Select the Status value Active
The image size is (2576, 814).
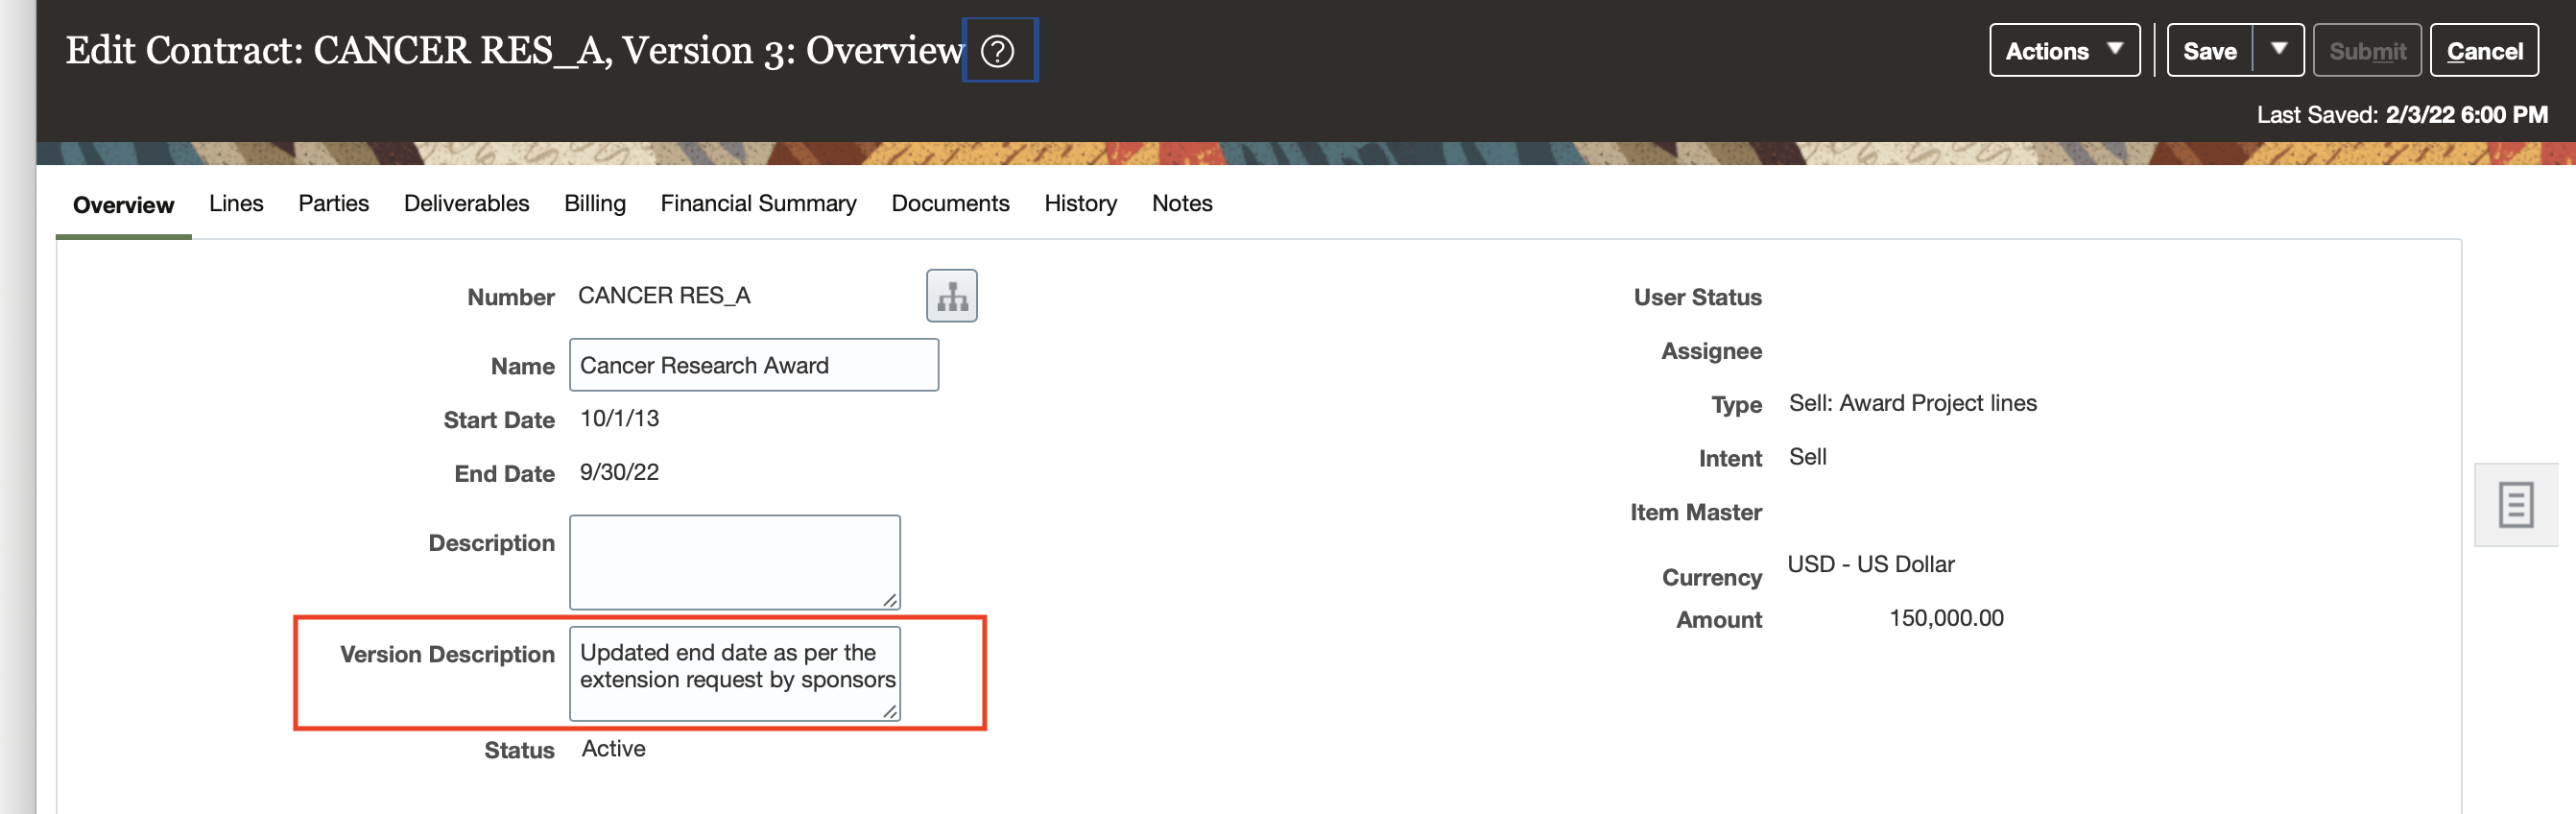coord(613,748)
